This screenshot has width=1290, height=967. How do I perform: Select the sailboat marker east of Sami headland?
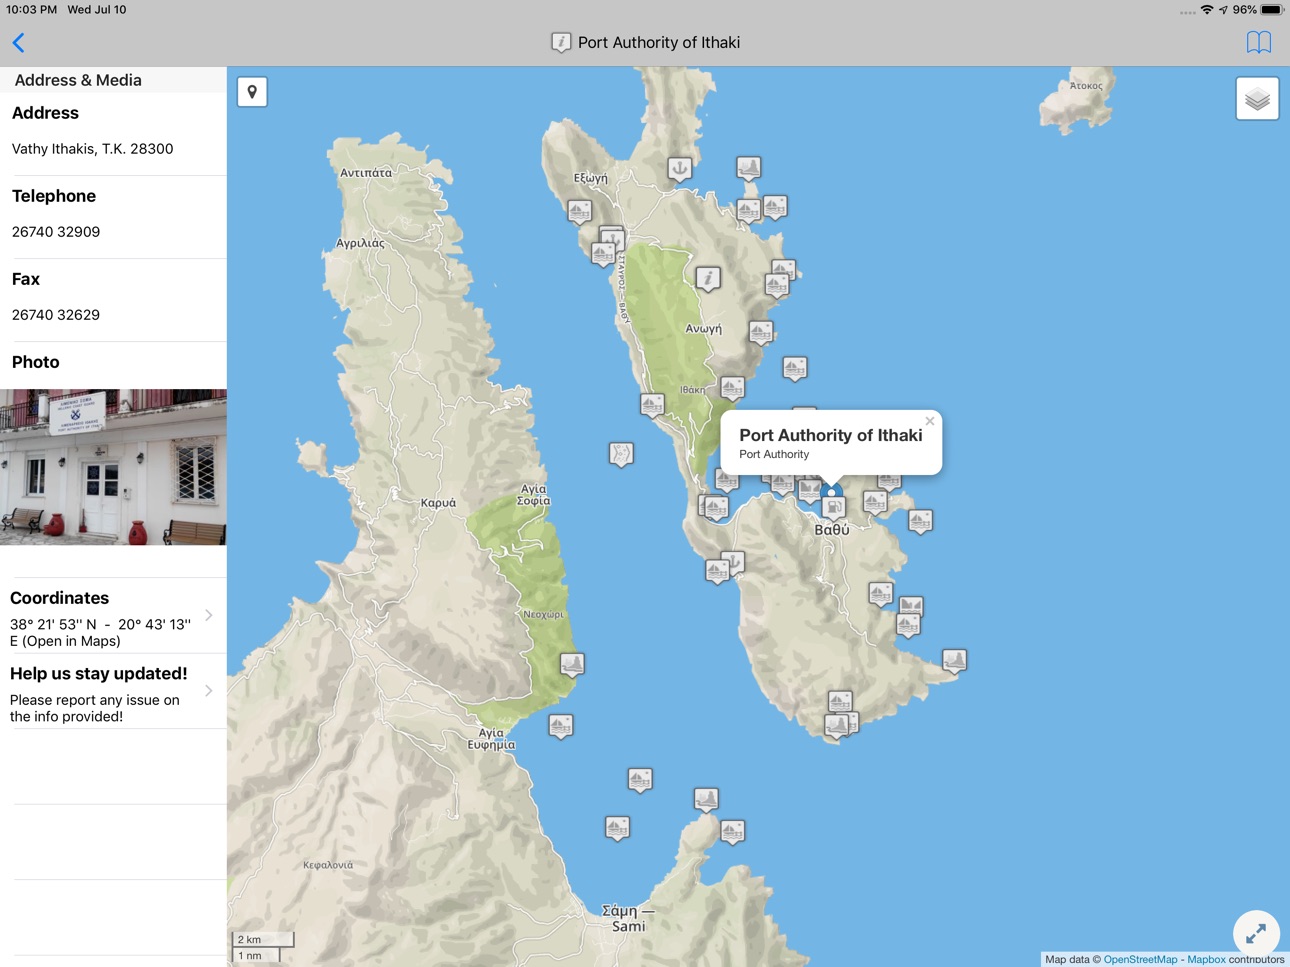pyautogui.click(x=732, y=831)
